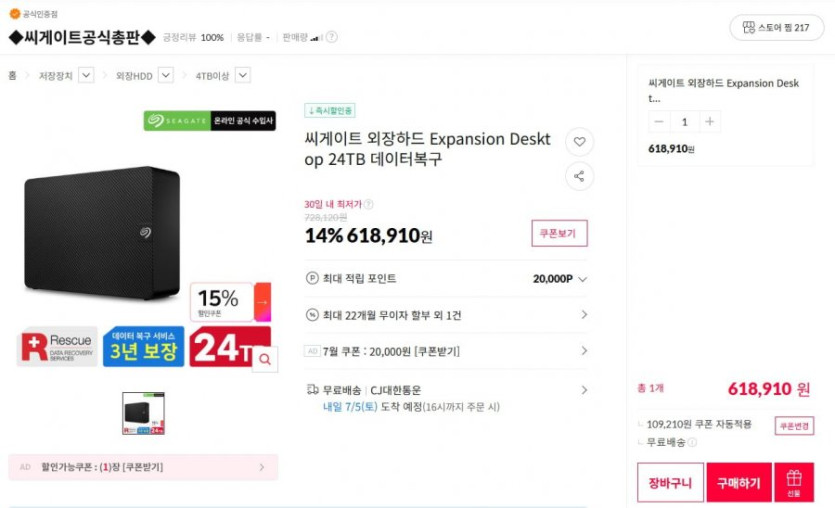Image resolution: width=835 pixels, height=508 pixels.
Task: Click the magnifier zoom icon on product image
Action: point(264,358)
